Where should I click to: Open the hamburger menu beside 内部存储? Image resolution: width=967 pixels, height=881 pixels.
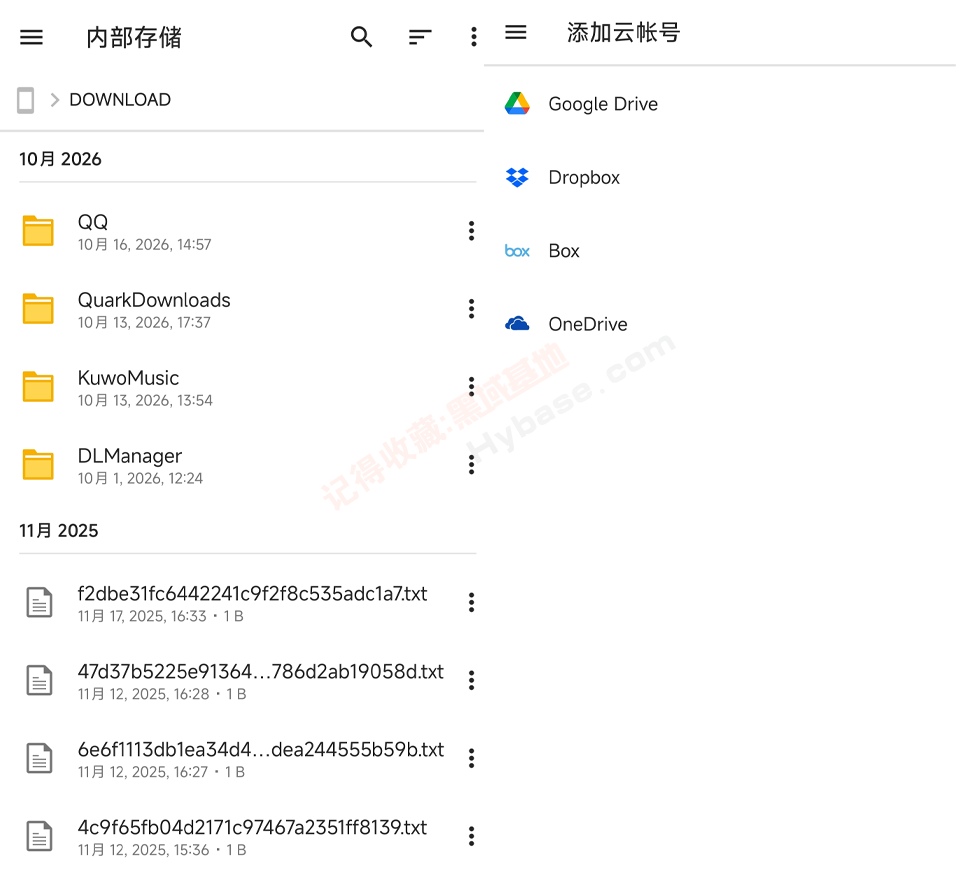pos(31,37)
